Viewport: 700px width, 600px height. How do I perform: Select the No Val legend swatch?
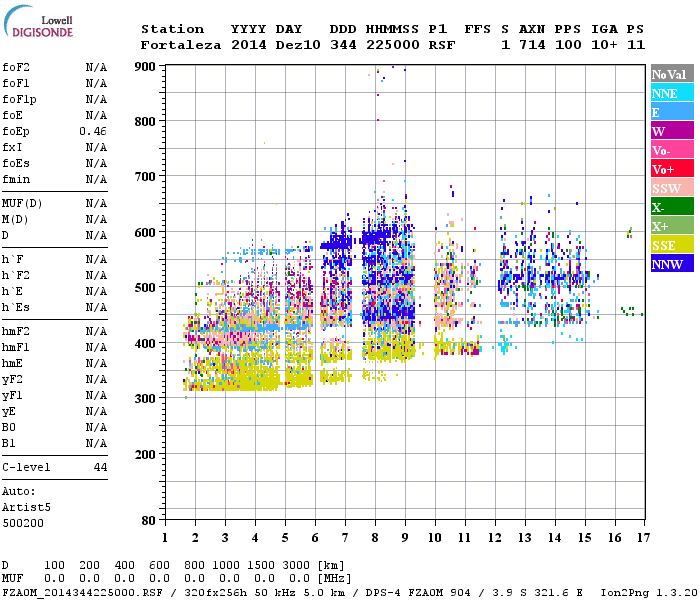672,74
